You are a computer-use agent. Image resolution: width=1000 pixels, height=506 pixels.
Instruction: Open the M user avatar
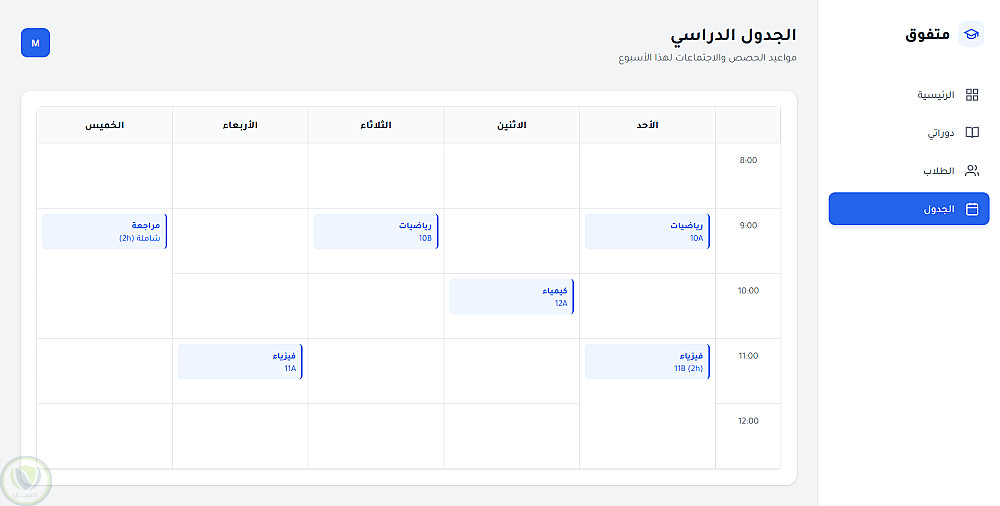tap(35, 43)
